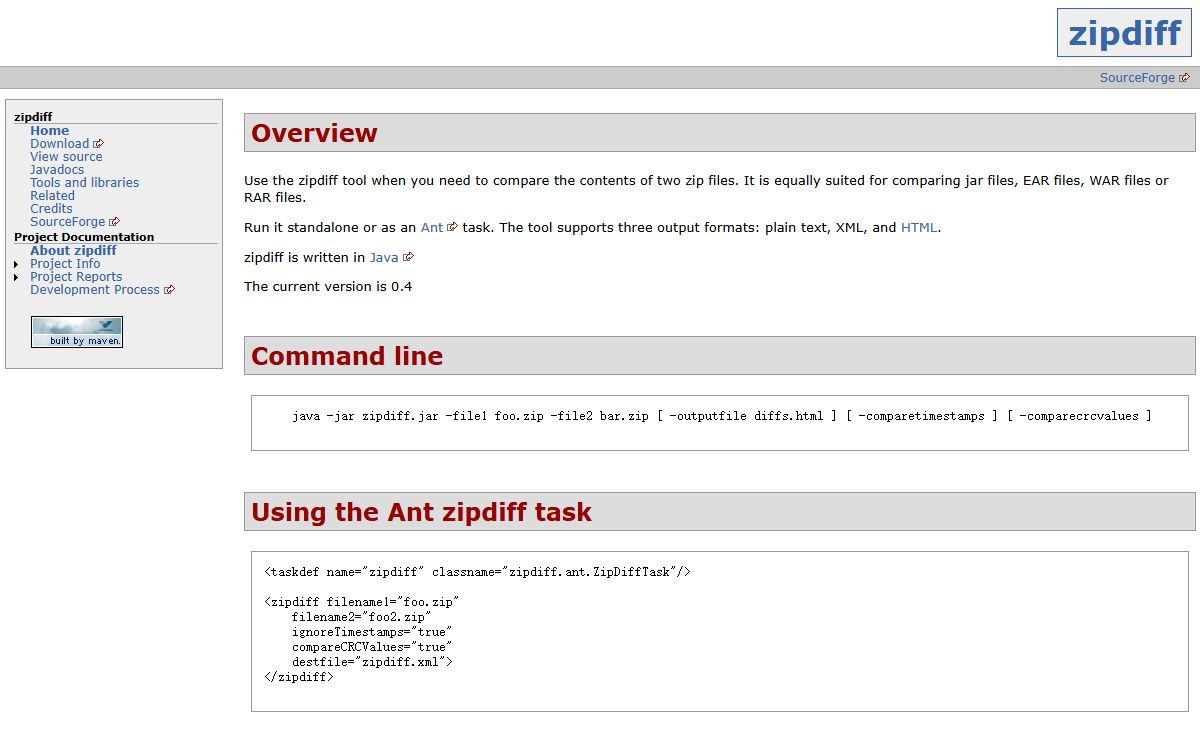1200x740 pixels.
Task: Click the closing </zipdiff> tag line
Action: pyautogui.click(x=299, y=677)
